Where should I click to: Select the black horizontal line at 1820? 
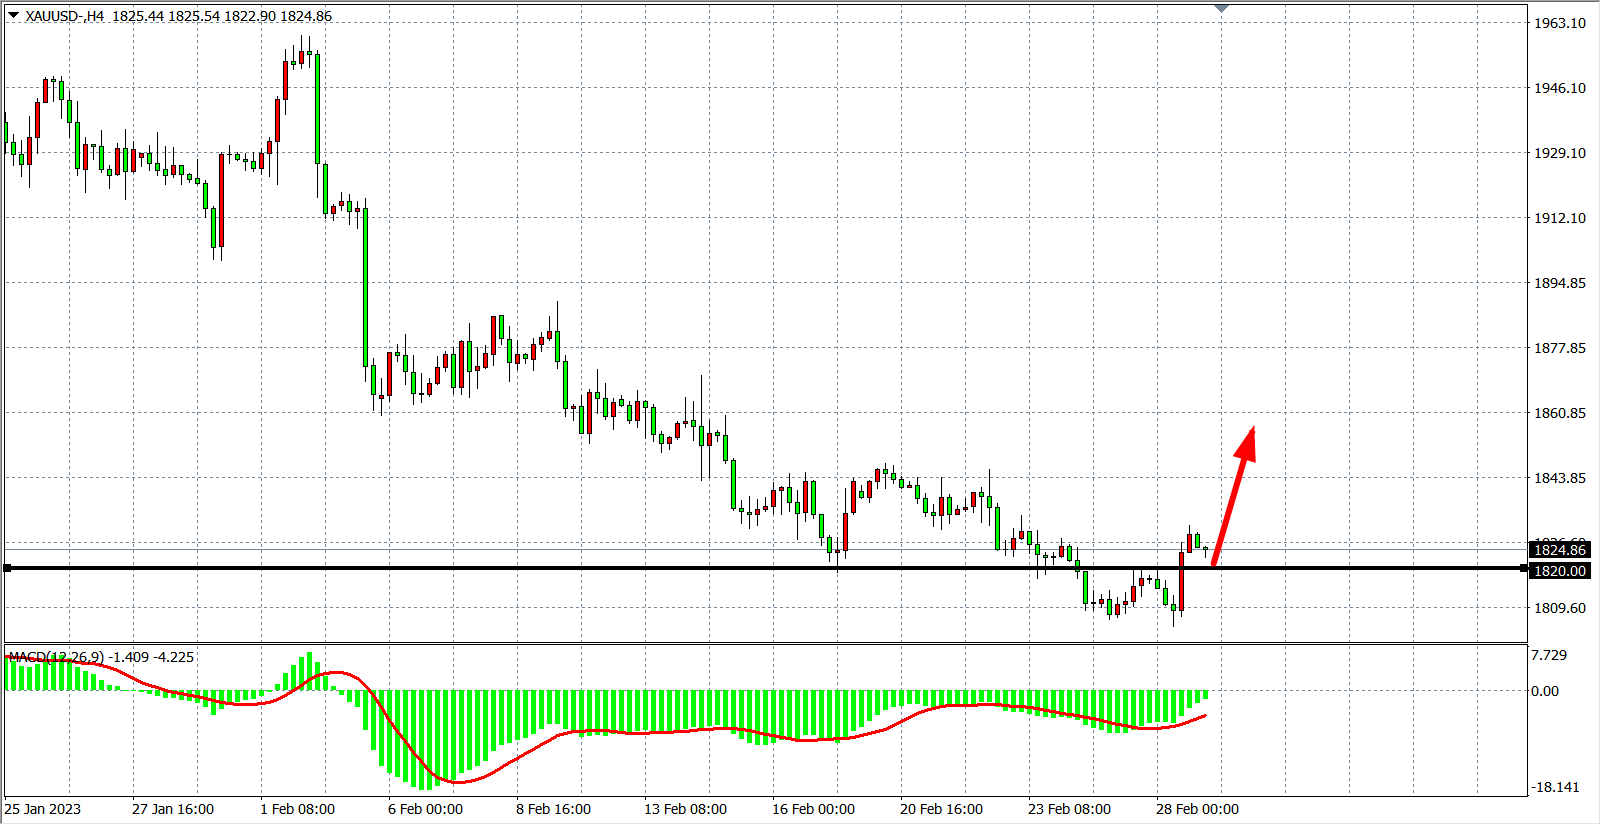[600, 568]
